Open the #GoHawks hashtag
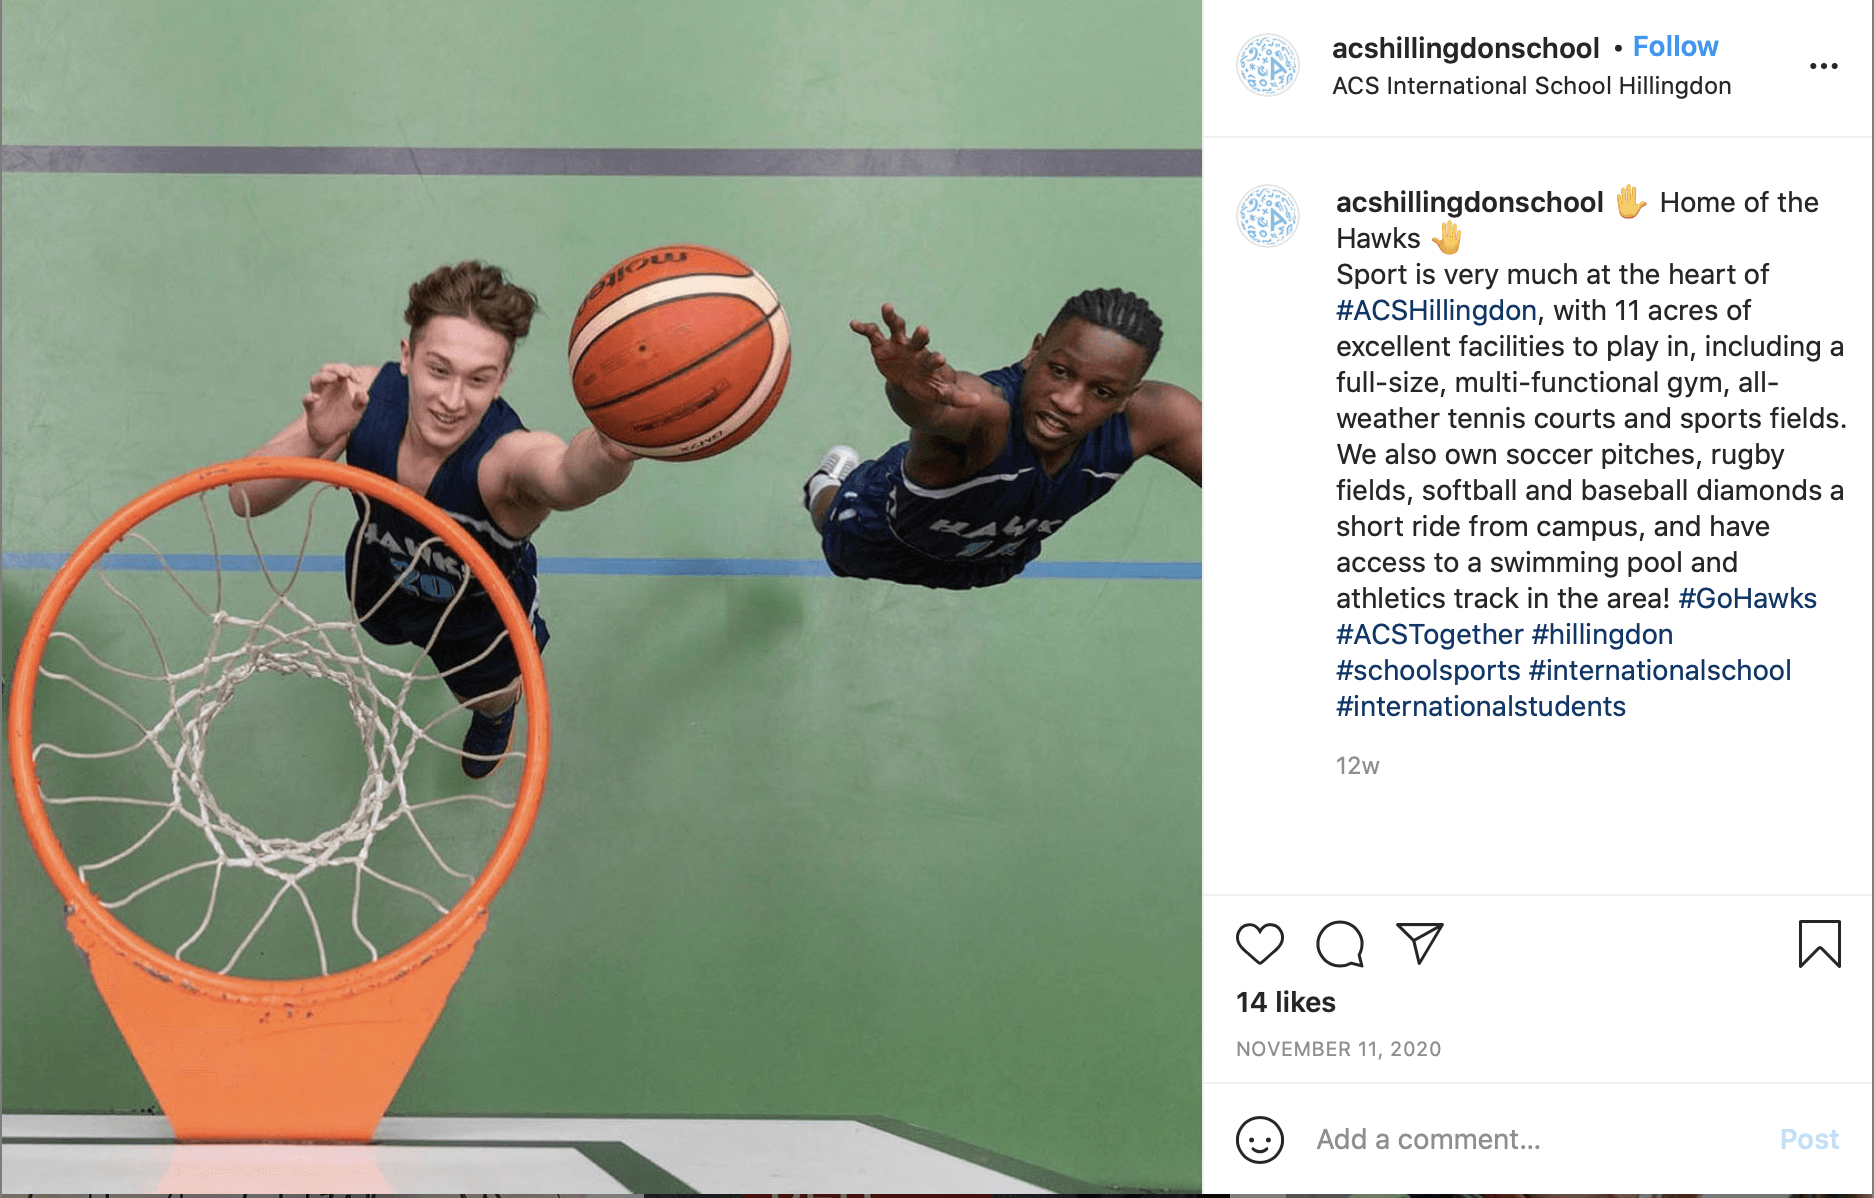The image size is (1874, 1198). 1747,598
